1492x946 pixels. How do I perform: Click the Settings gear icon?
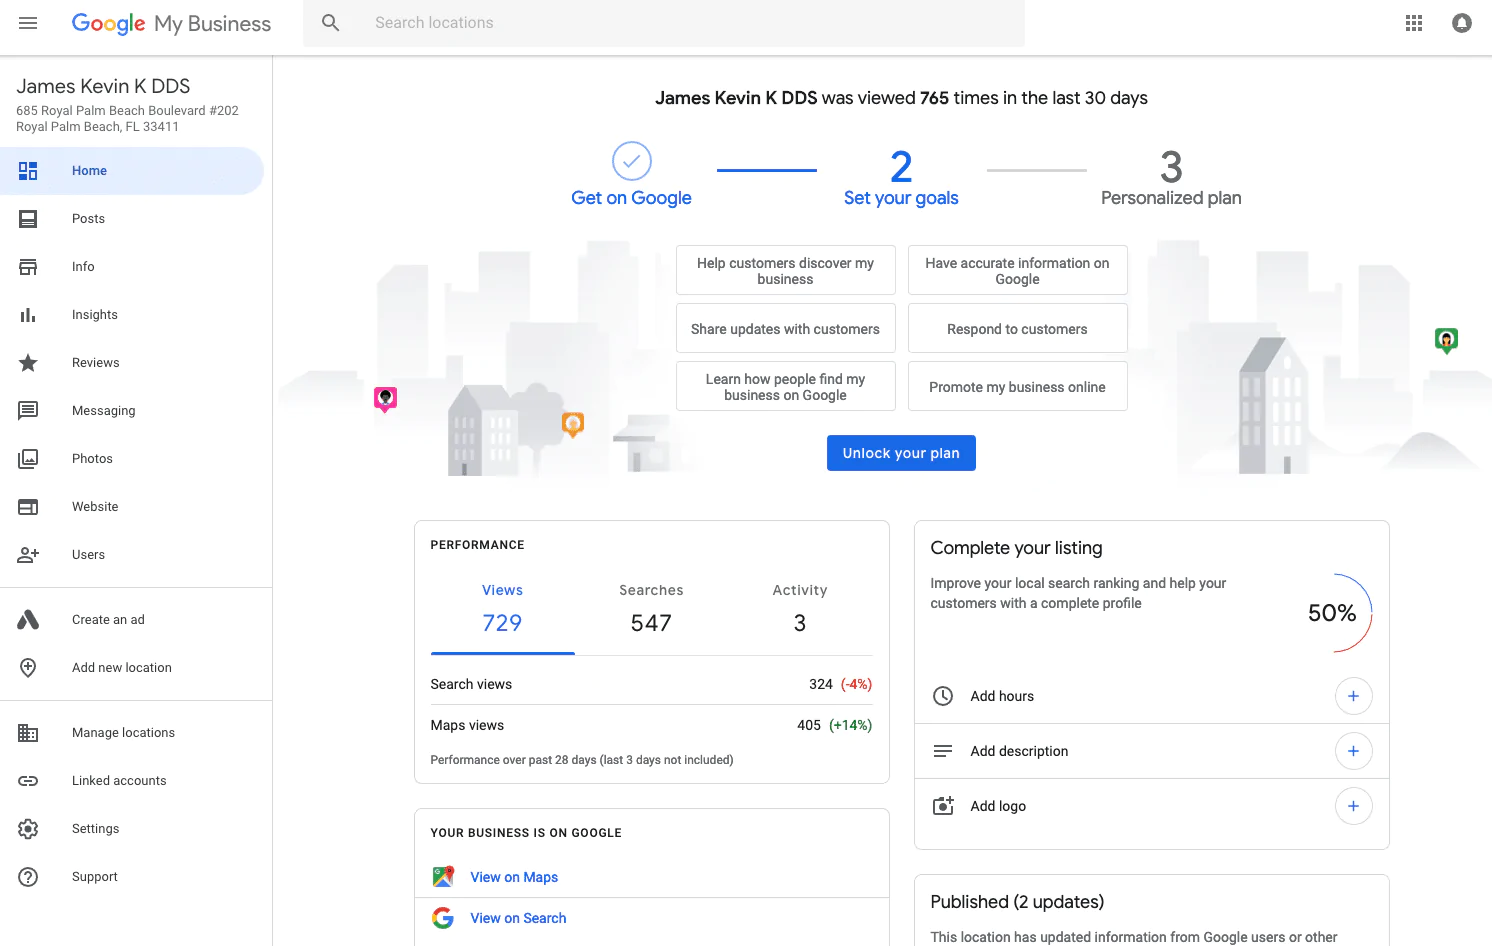28,829
